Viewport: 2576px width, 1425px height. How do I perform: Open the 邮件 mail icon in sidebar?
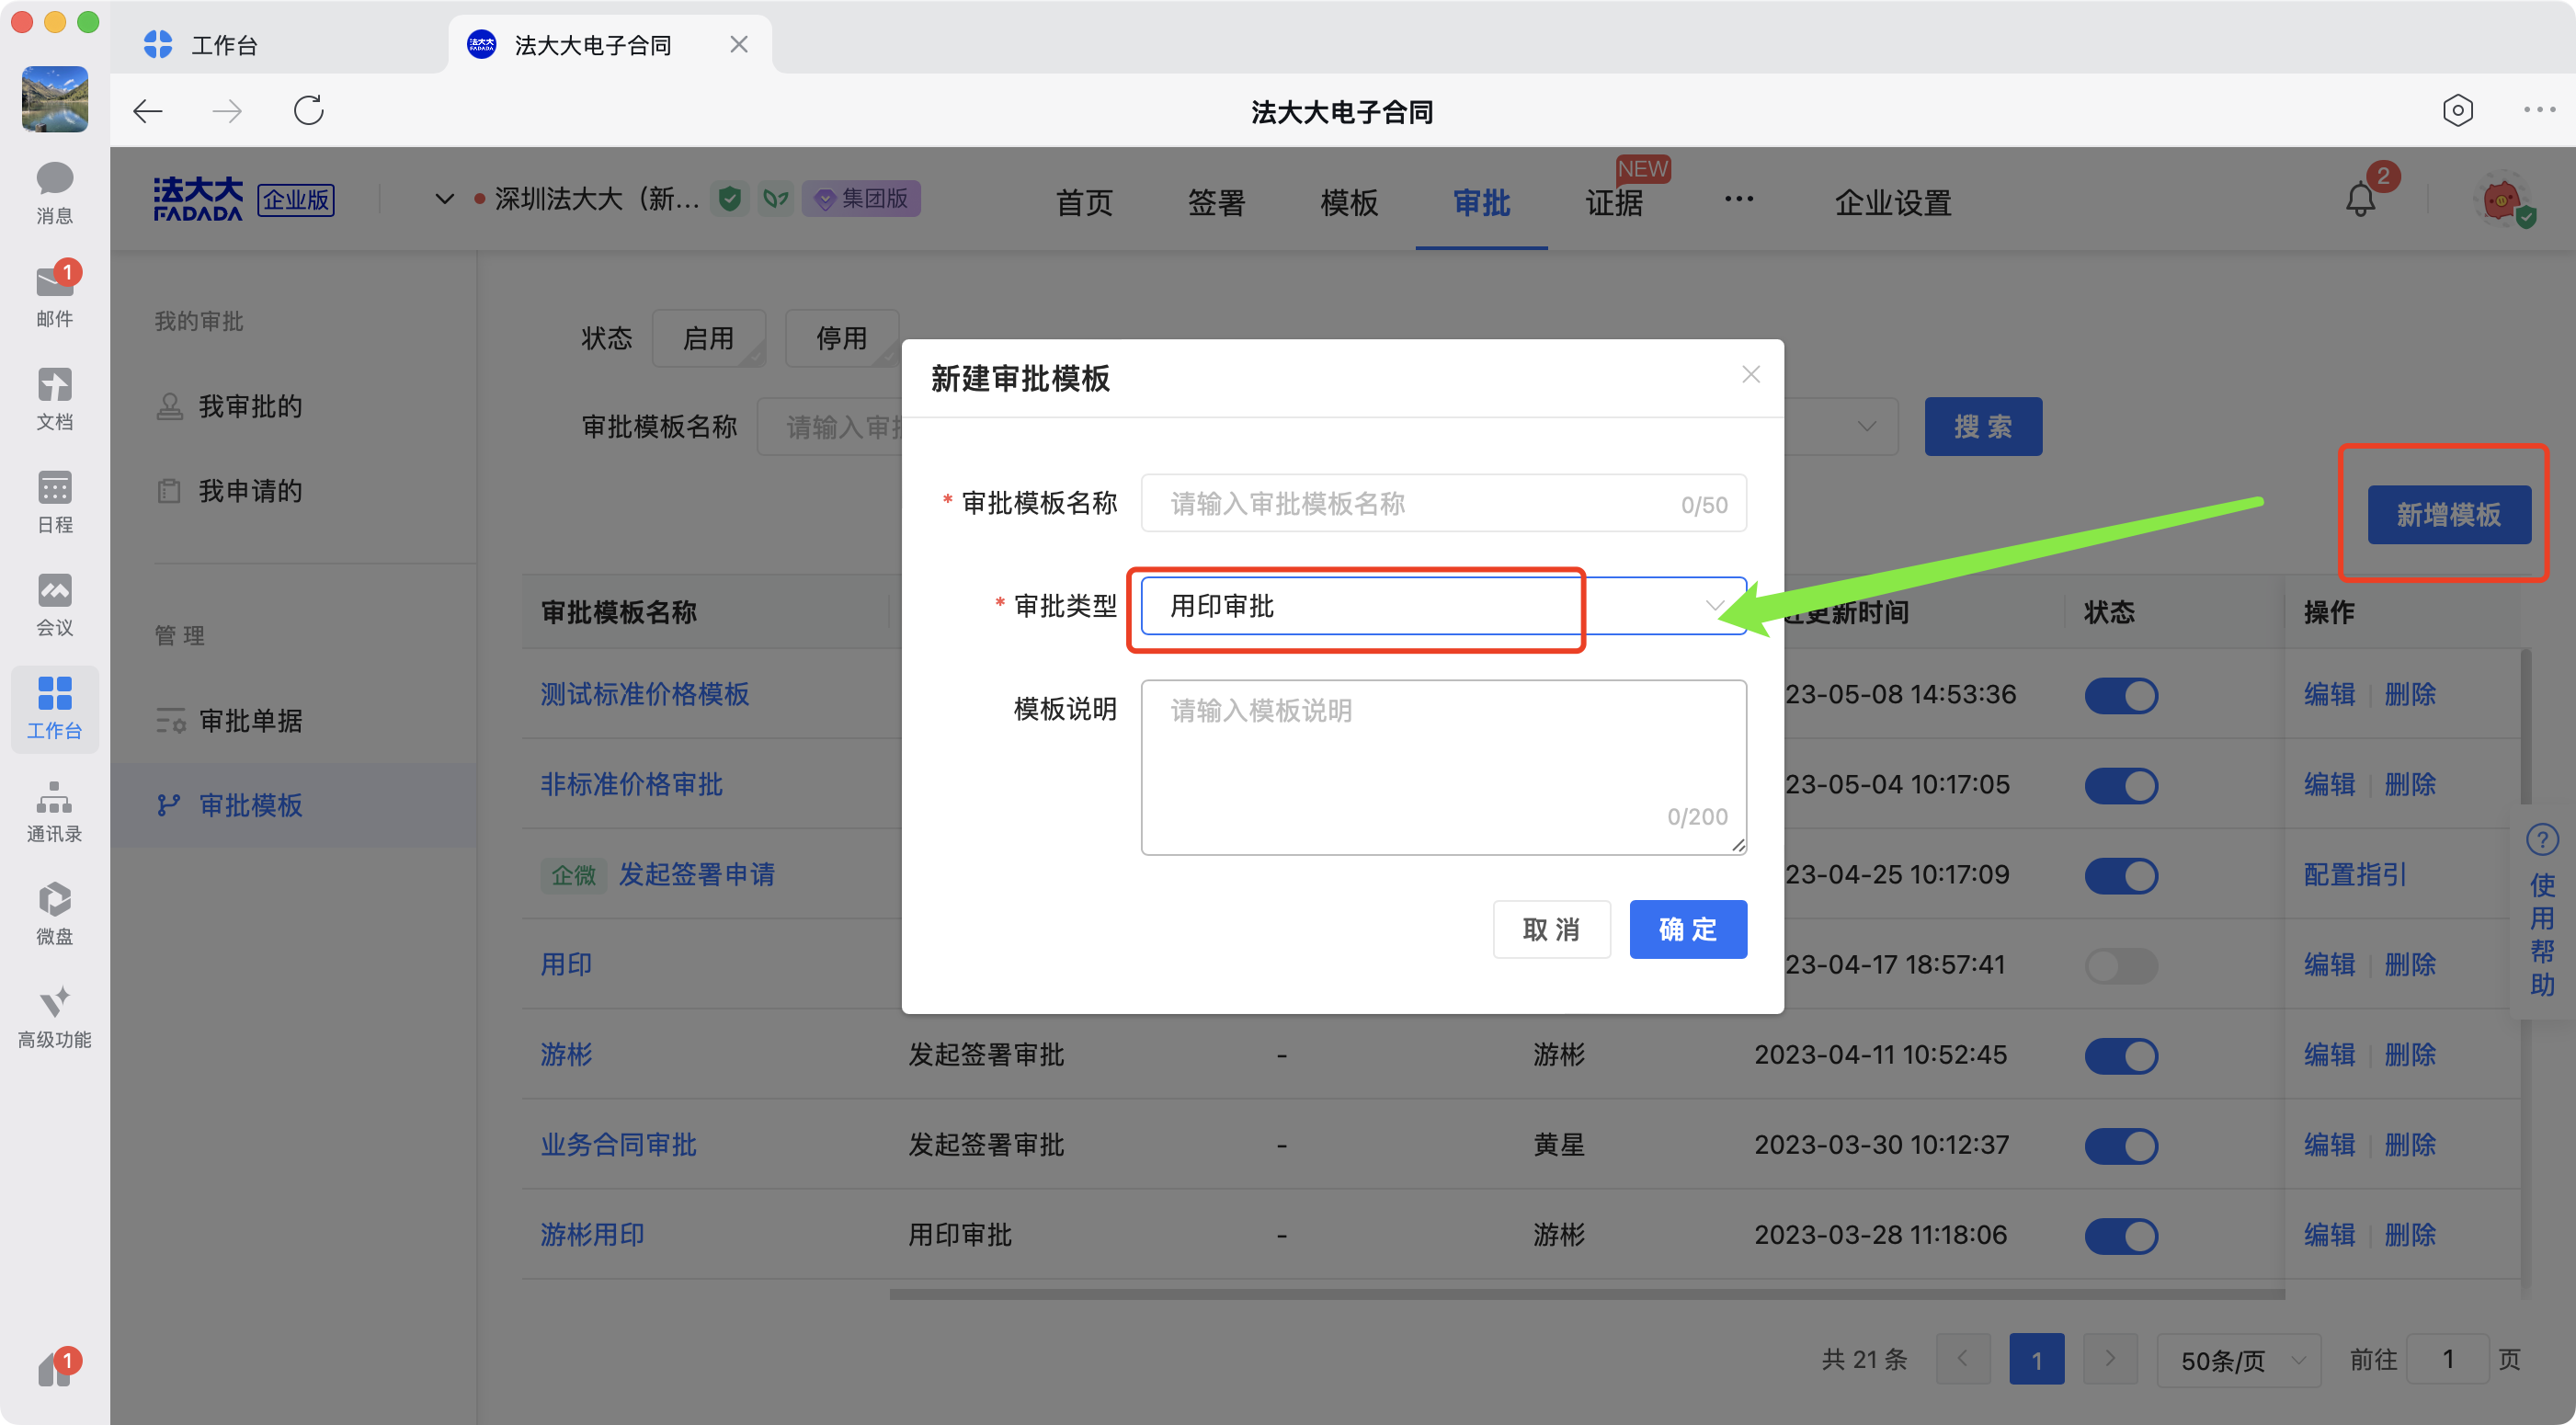click(54, 285)
